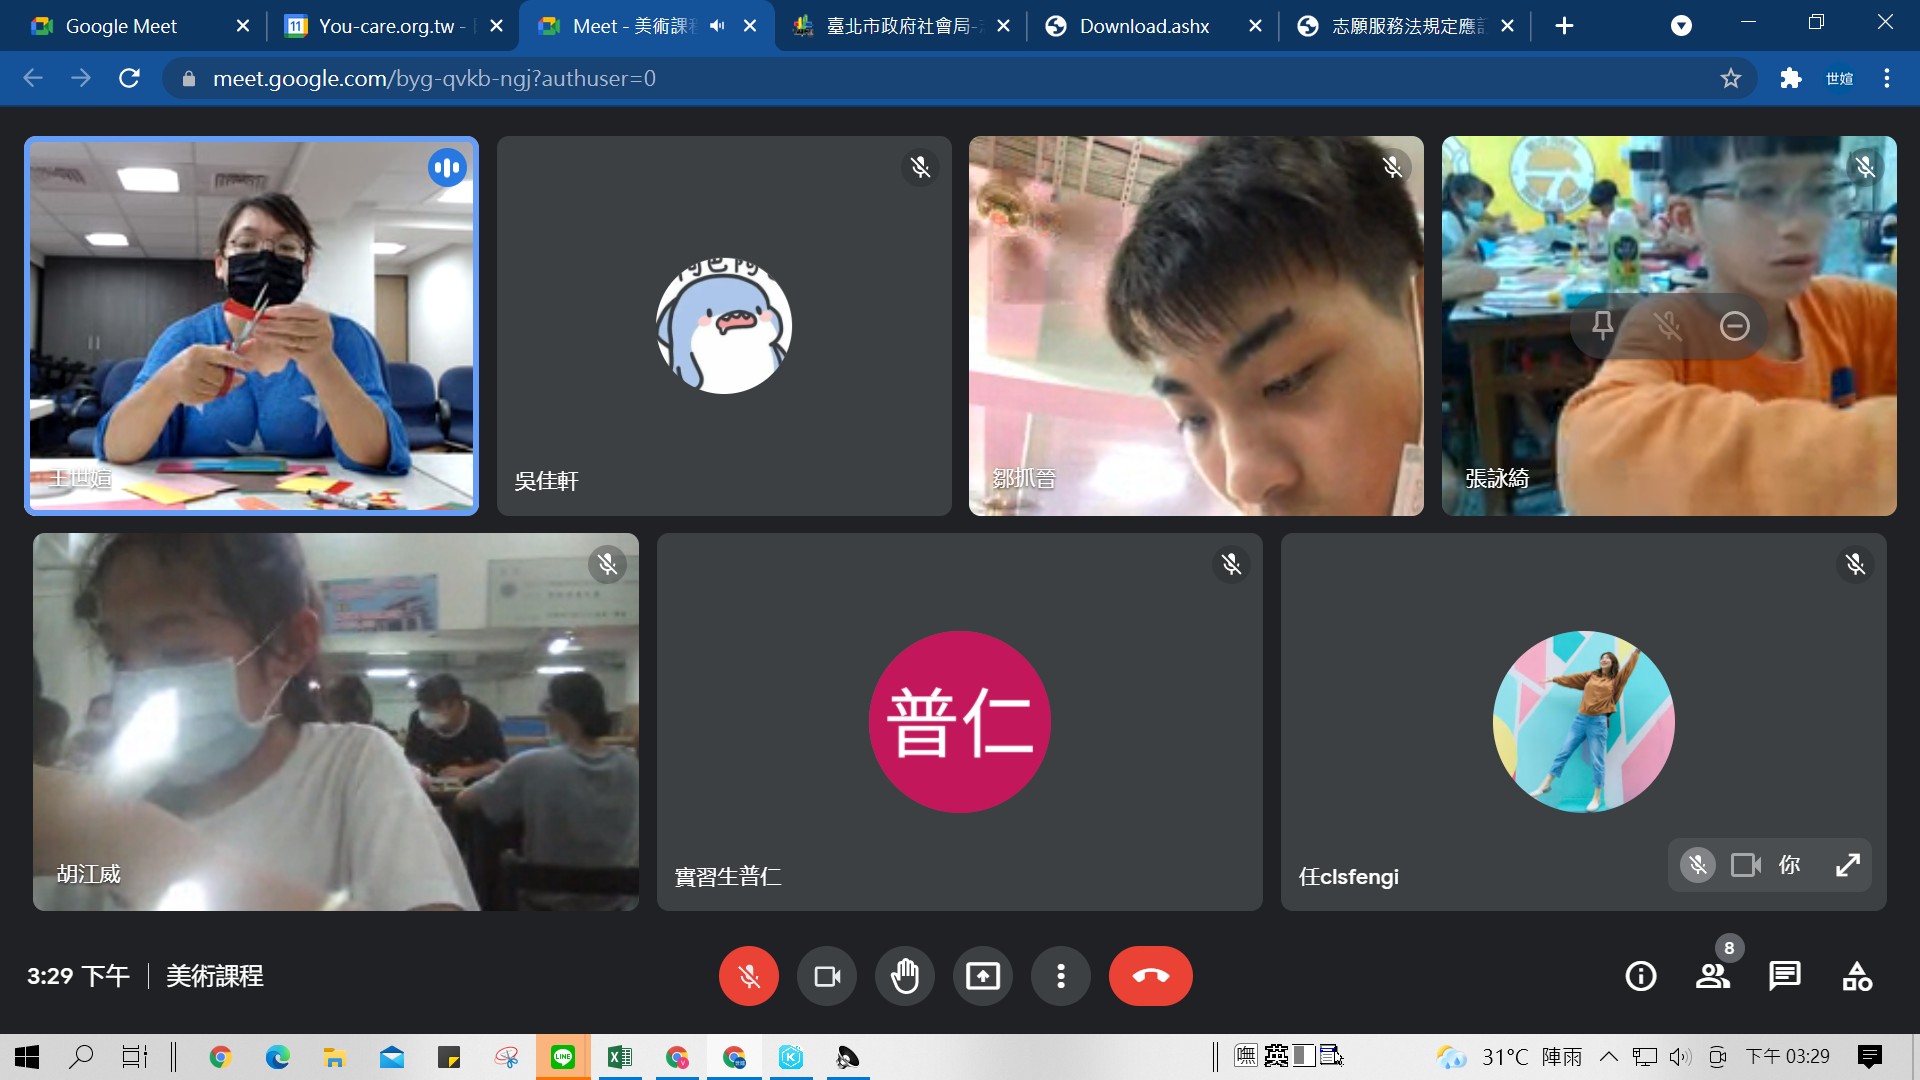Open the Activities panel icon

(x=1857, y=976)
